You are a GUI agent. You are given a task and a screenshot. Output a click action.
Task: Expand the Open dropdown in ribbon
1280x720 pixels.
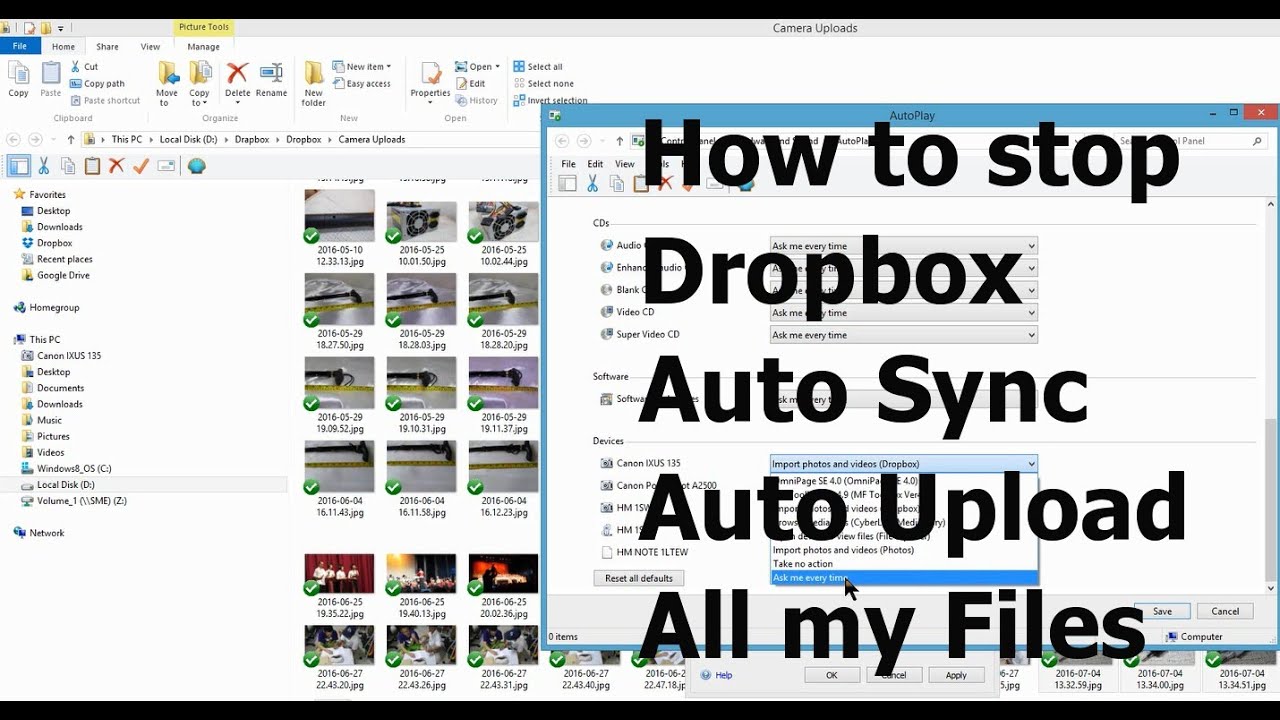tap(477, 67)
